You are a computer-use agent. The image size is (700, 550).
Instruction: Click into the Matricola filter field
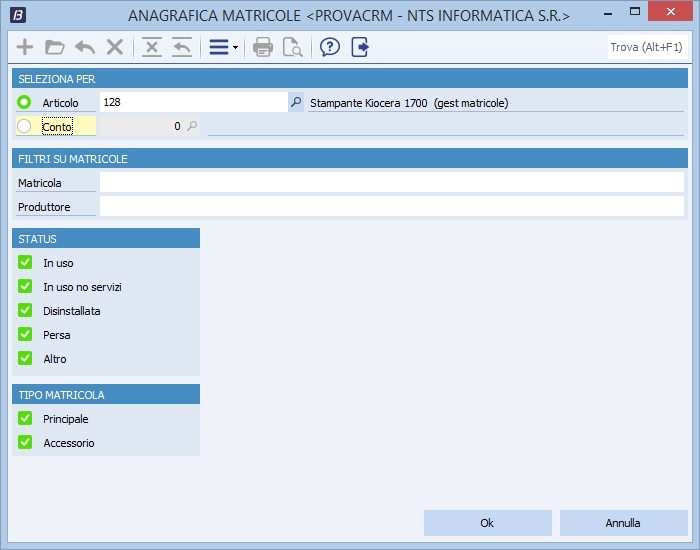pyautogui.click(x=391, y=182)
